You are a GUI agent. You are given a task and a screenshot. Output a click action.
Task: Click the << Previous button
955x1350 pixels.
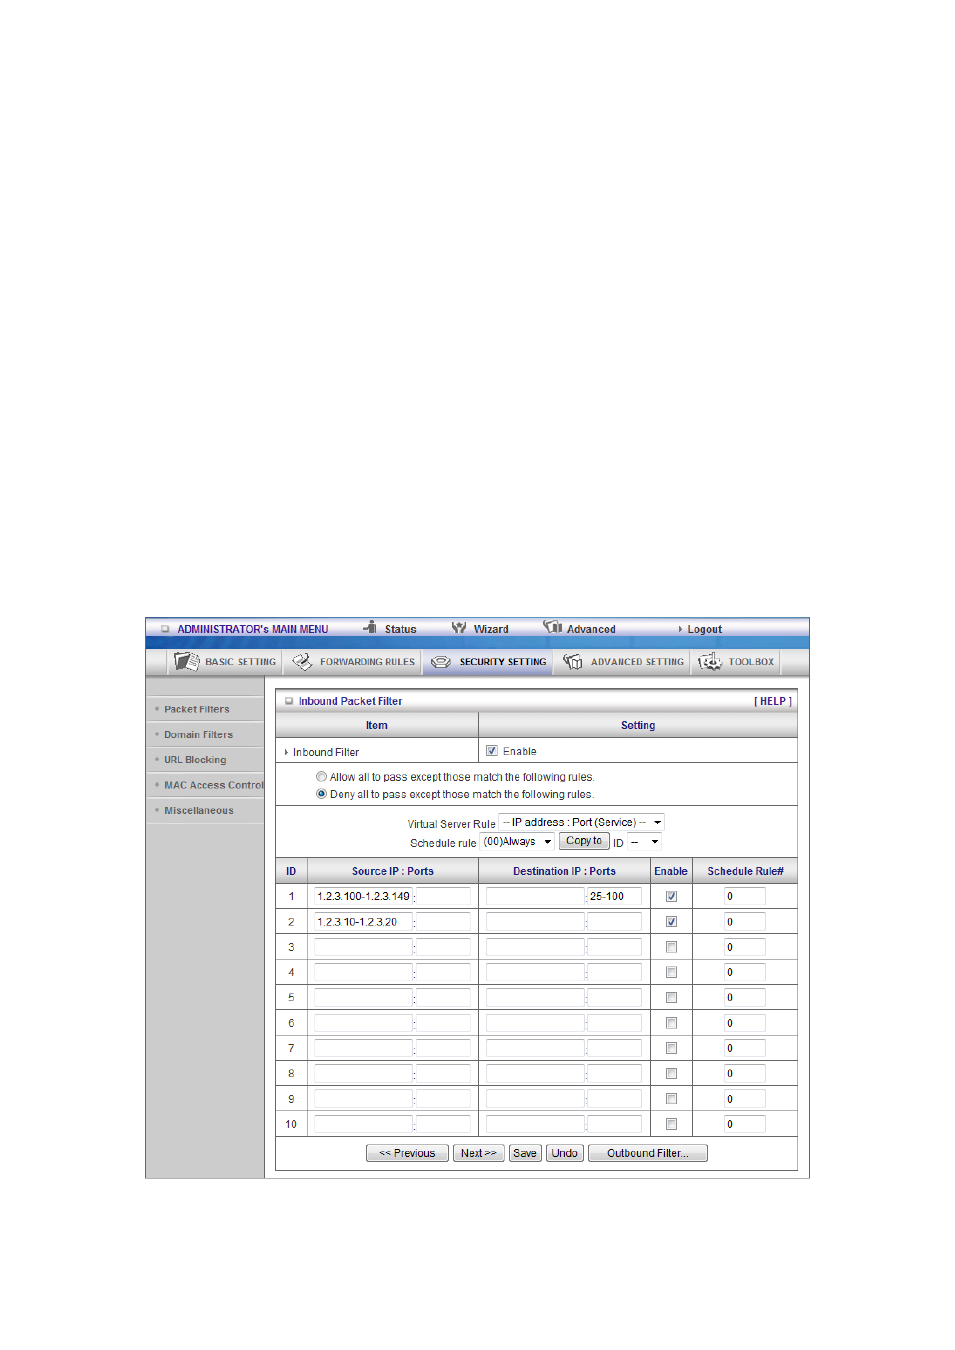pyautogui.click(x=407, y=1153)
